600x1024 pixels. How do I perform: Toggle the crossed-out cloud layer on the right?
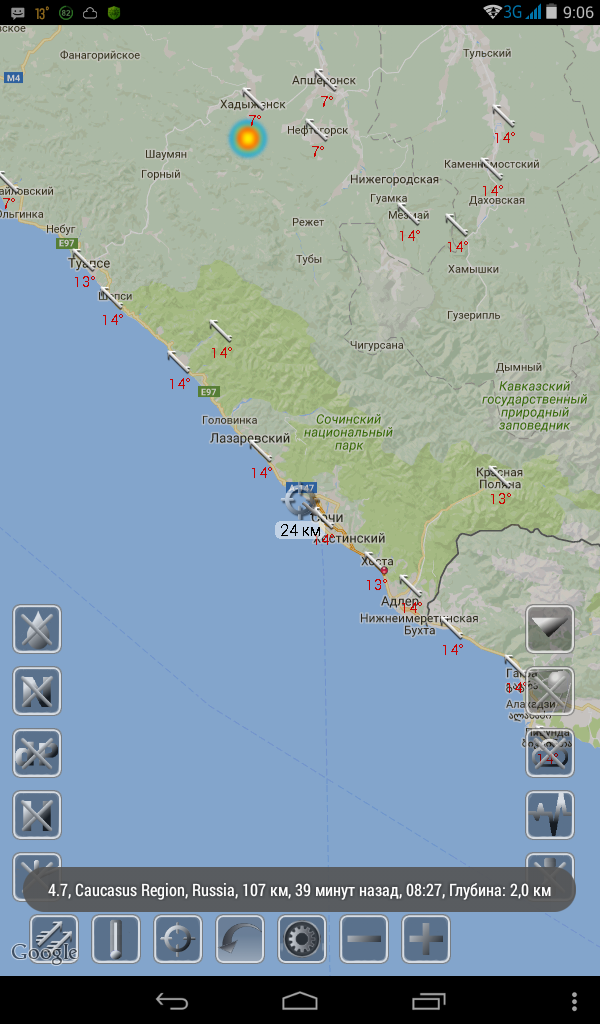550,753
